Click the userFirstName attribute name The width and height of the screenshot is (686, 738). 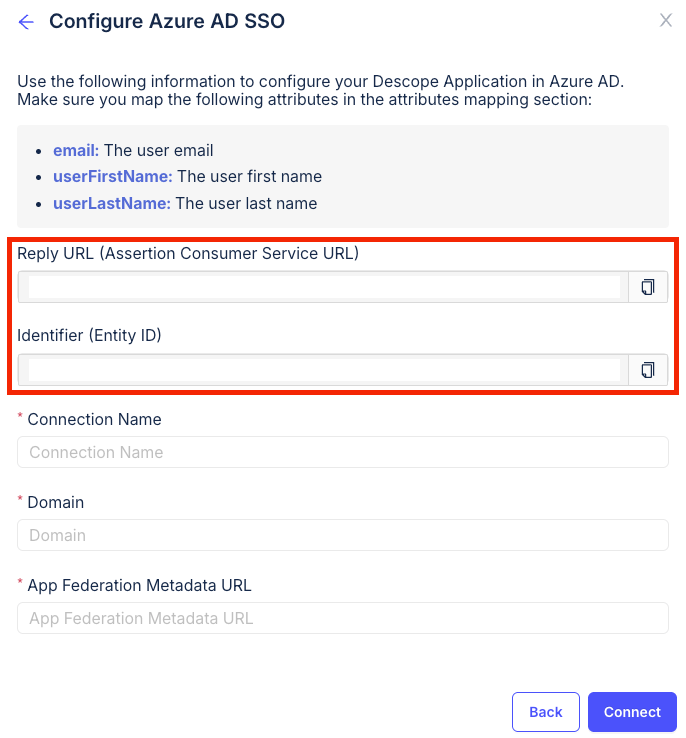click(x=112, y=177)
